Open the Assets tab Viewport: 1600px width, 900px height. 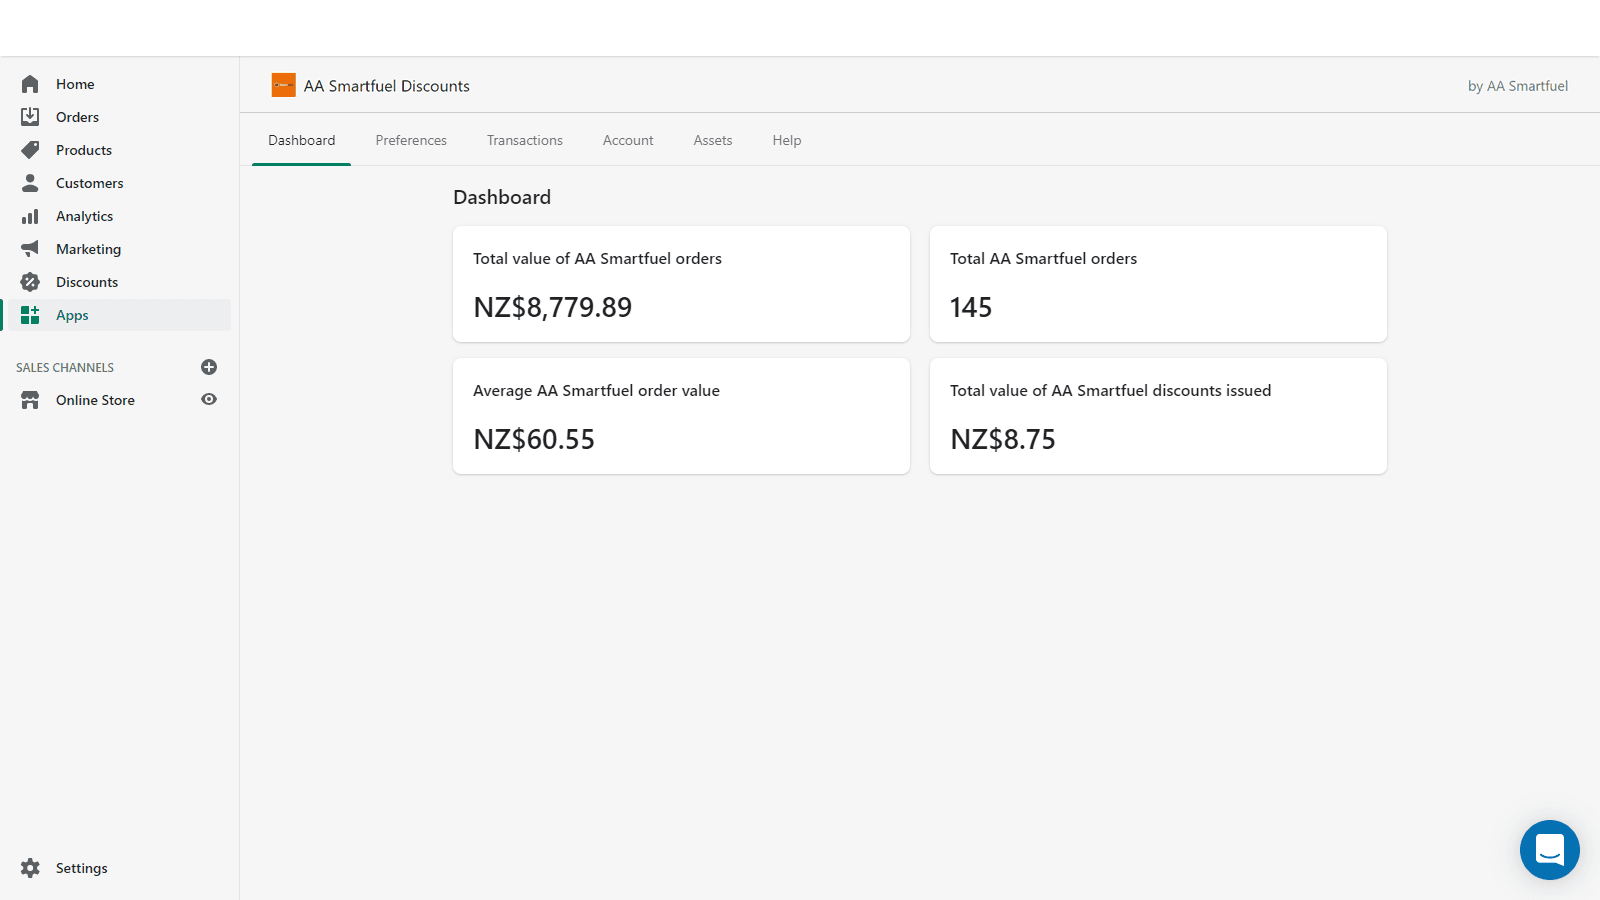pos(712,140)
